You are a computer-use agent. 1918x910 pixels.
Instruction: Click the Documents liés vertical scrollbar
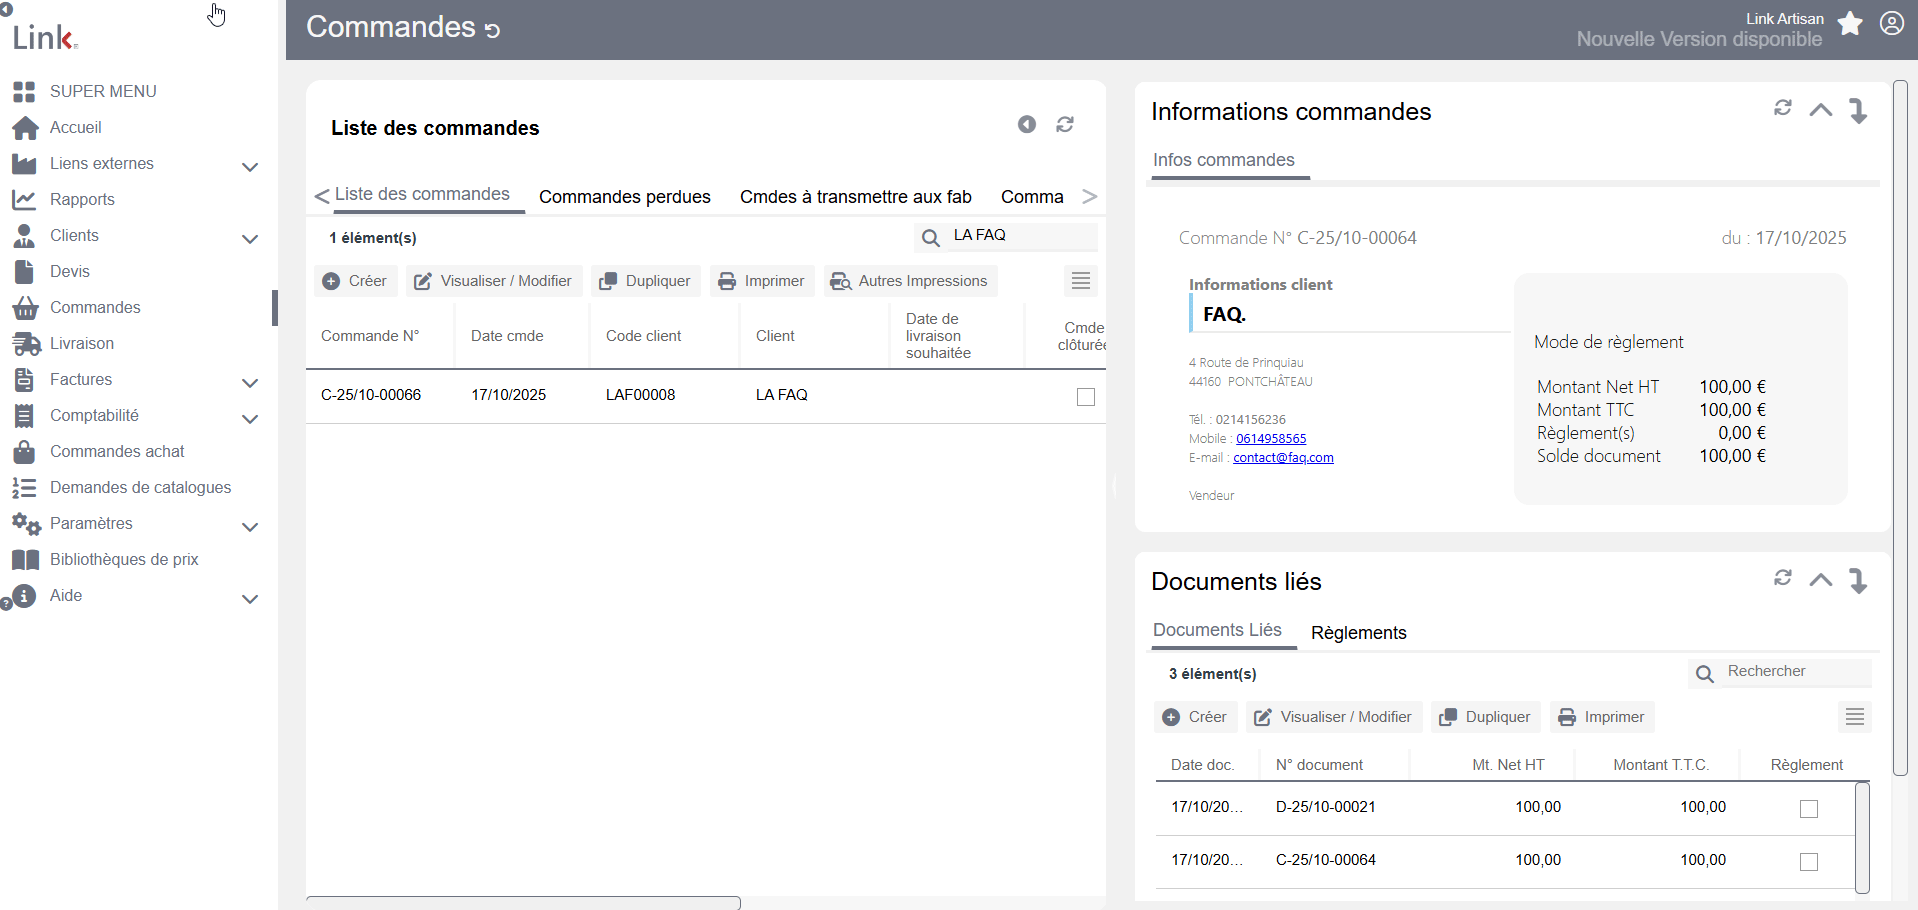[1862, 838]
